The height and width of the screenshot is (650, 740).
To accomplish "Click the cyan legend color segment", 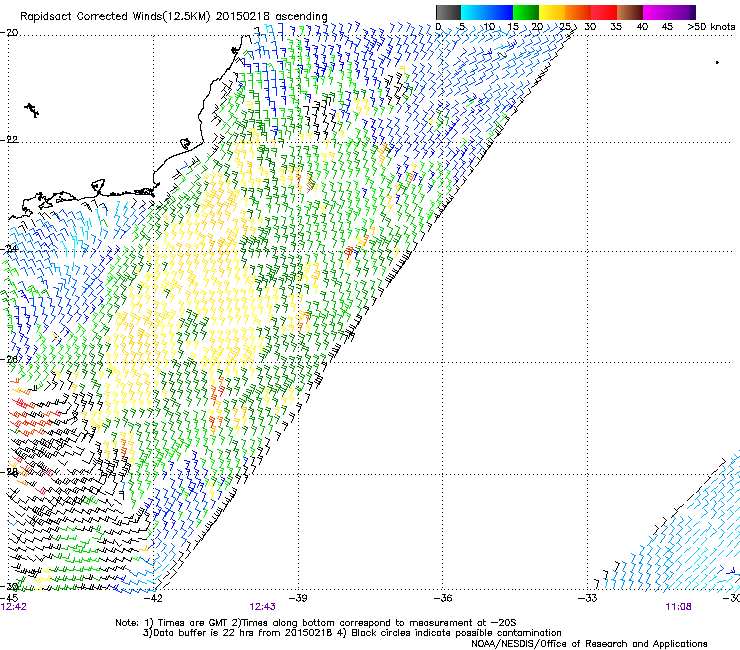I will pyautogui.click(x=474, y=12).
